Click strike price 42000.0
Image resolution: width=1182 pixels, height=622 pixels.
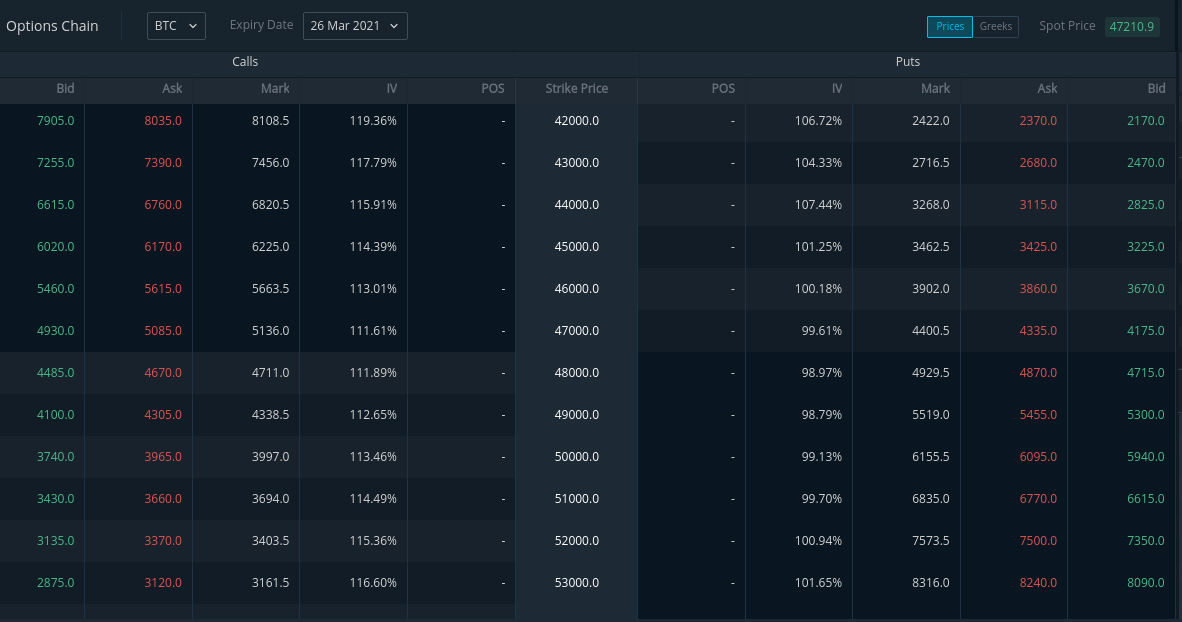(577, 121)
